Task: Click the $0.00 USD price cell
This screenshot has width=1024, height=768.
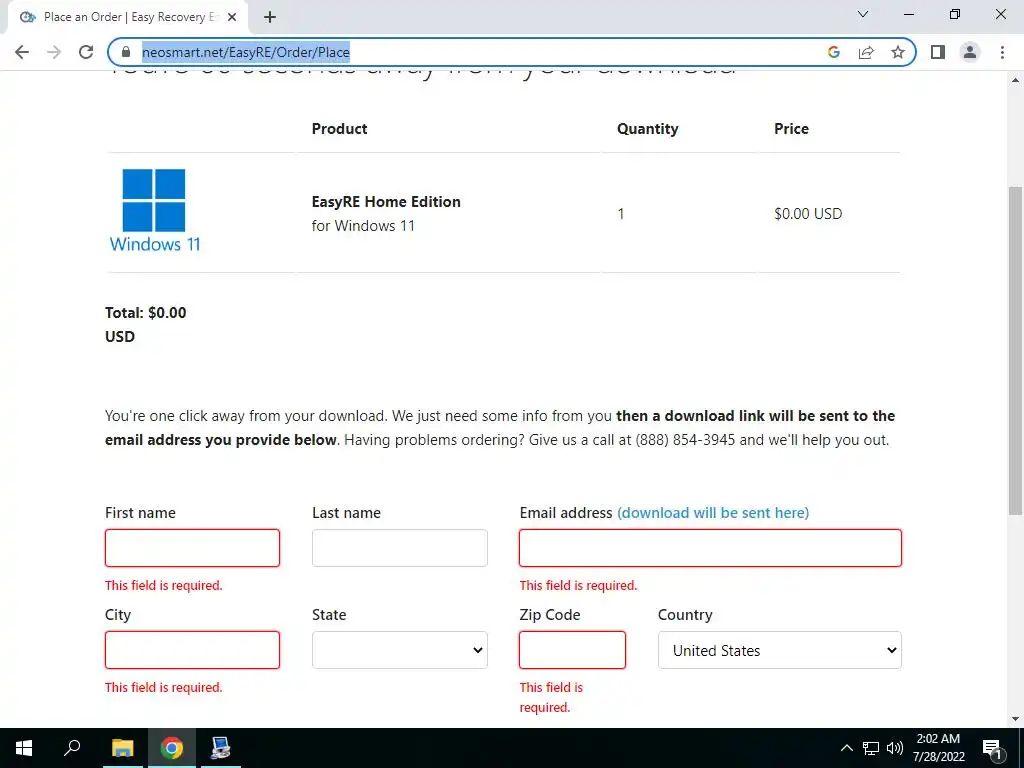Action: click(x=808, y=214)
